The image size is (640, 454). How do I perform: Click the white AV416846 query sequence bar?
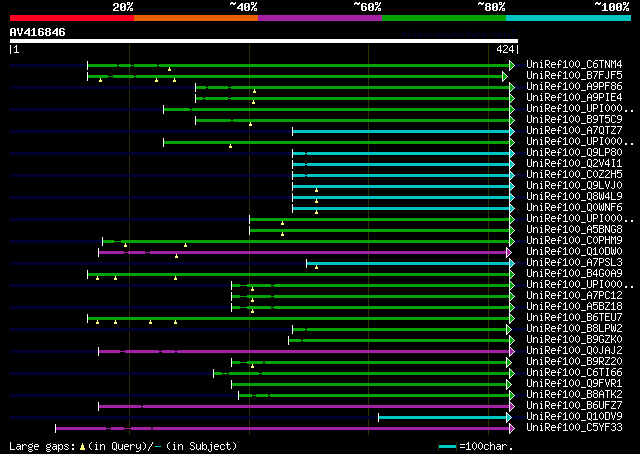(x=264, y=41)
